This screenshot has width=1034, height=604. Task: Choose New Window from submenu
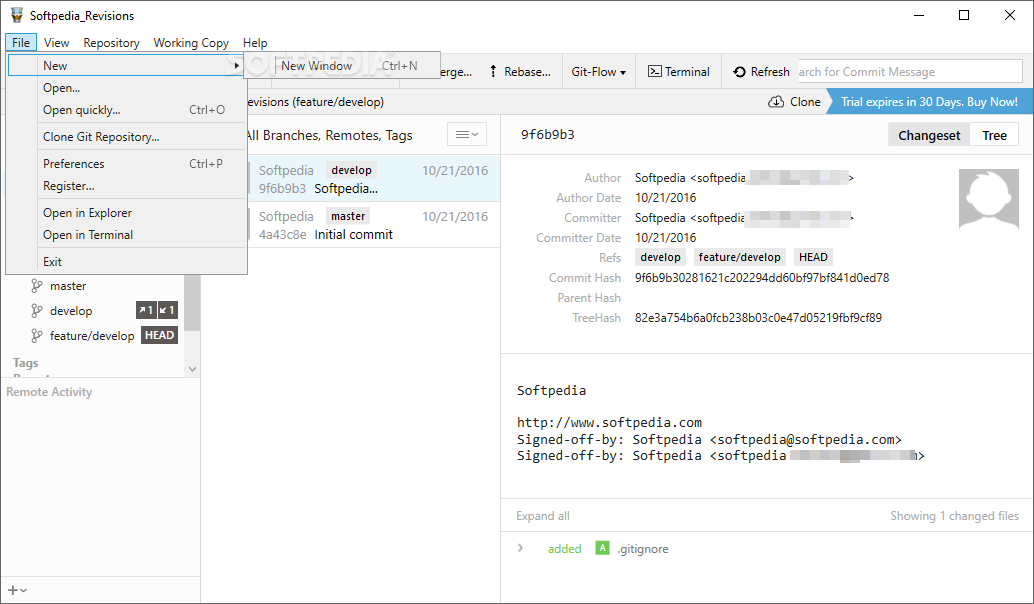click(x=341, y=66)
